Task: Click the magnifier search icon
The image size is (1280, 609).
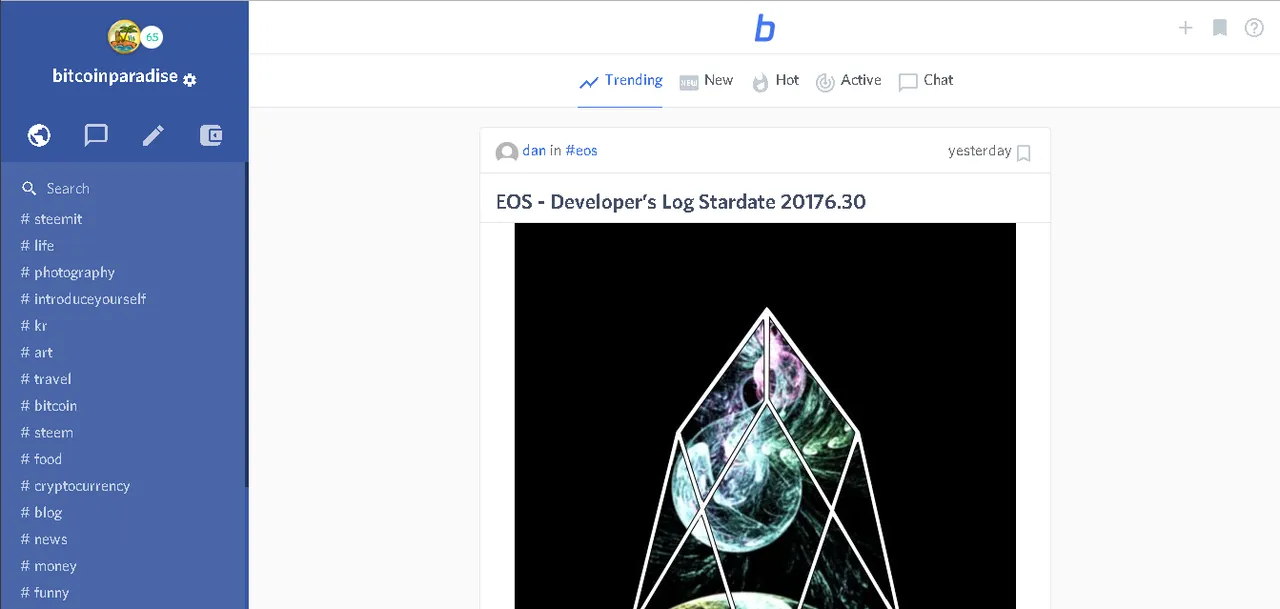Action: [x=29, y=188]
